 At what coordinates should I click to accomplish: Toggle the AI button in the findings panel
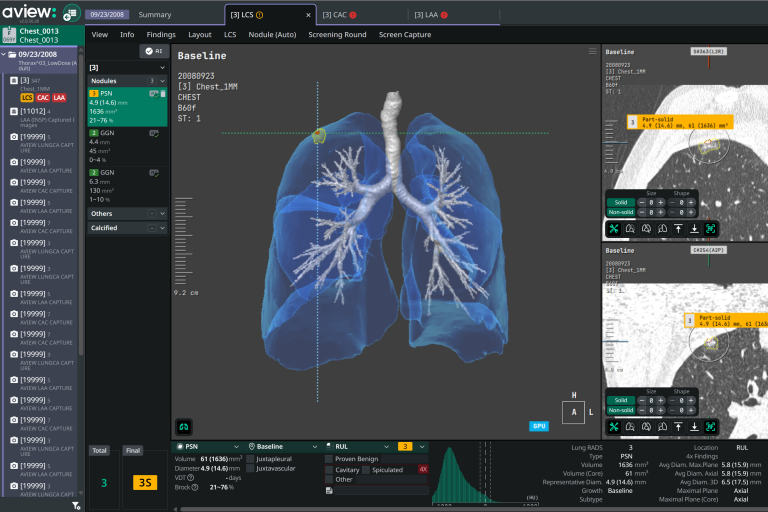click(153, 50)
